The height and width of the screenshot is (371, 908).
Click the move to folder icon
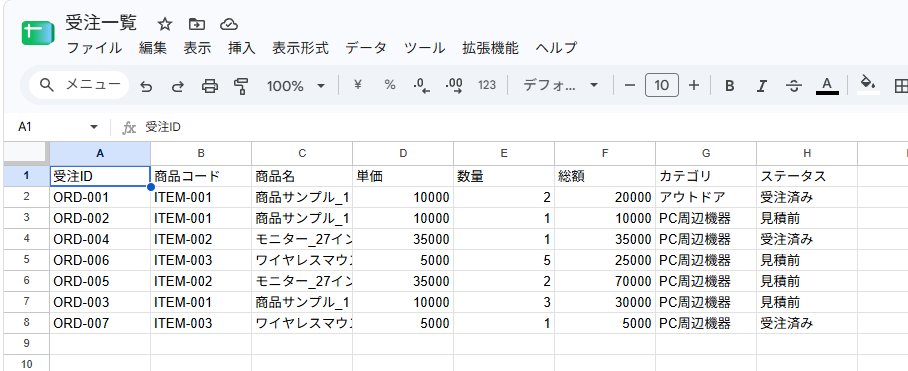[197, 24]
